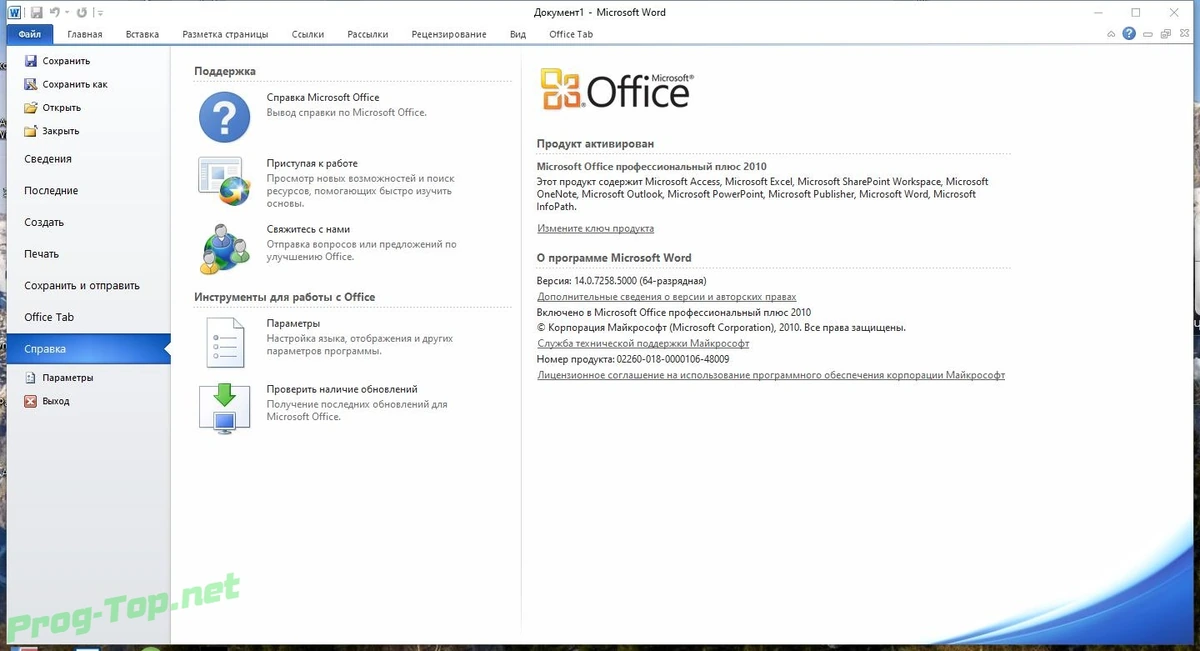1200x651 pixels.
Task: Switch to the Вставка tab
Action: [x=143, y=34]
